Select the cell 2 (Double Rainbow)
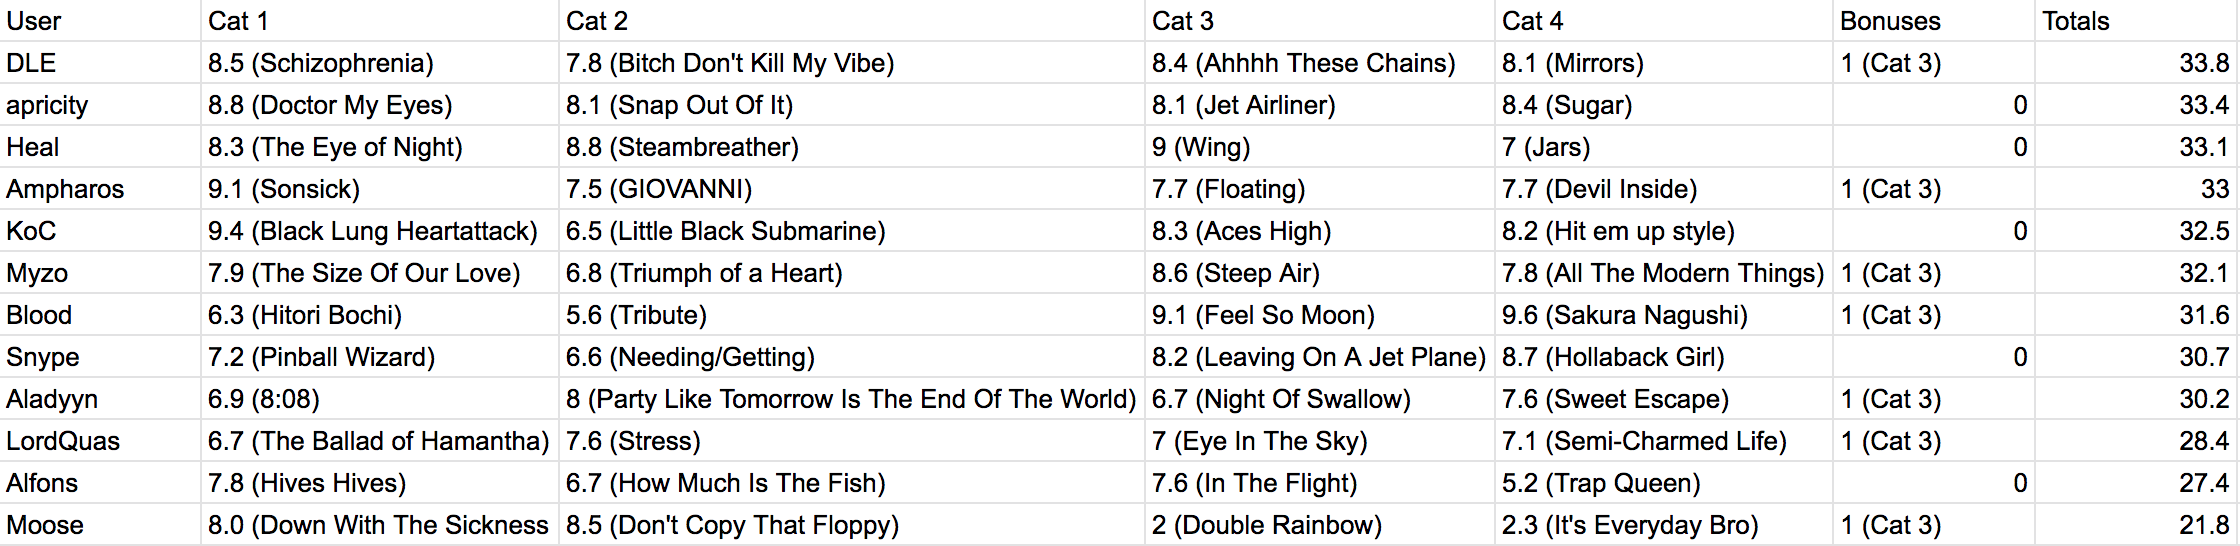This screenshot has width=2240, height=546. 1320,525
